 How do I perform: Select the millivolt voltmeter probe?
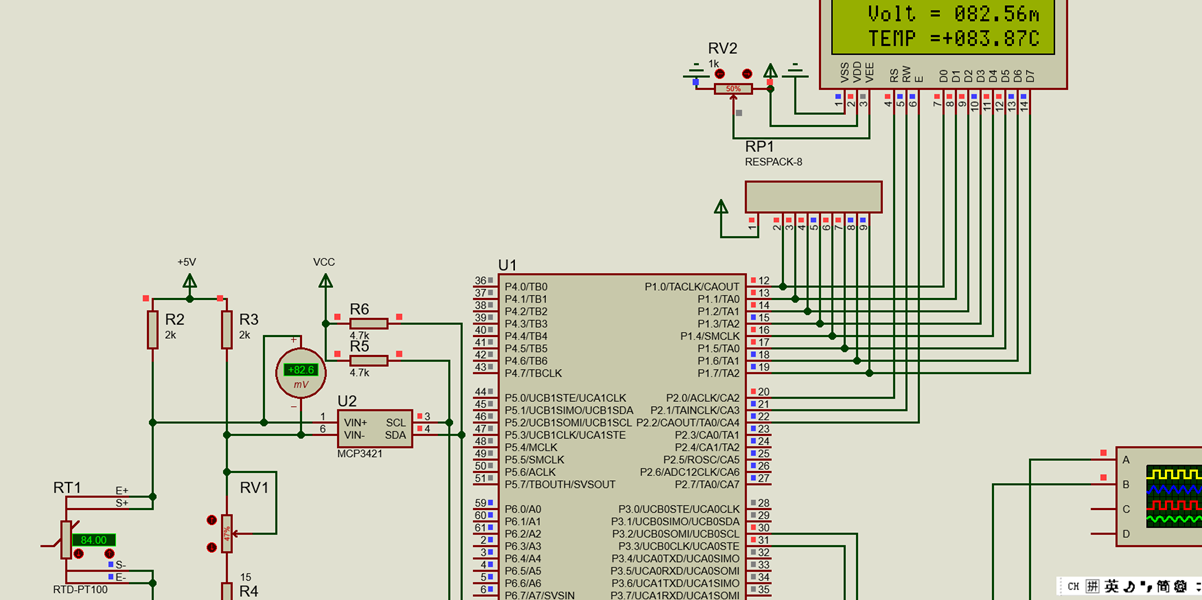[301, 370]
